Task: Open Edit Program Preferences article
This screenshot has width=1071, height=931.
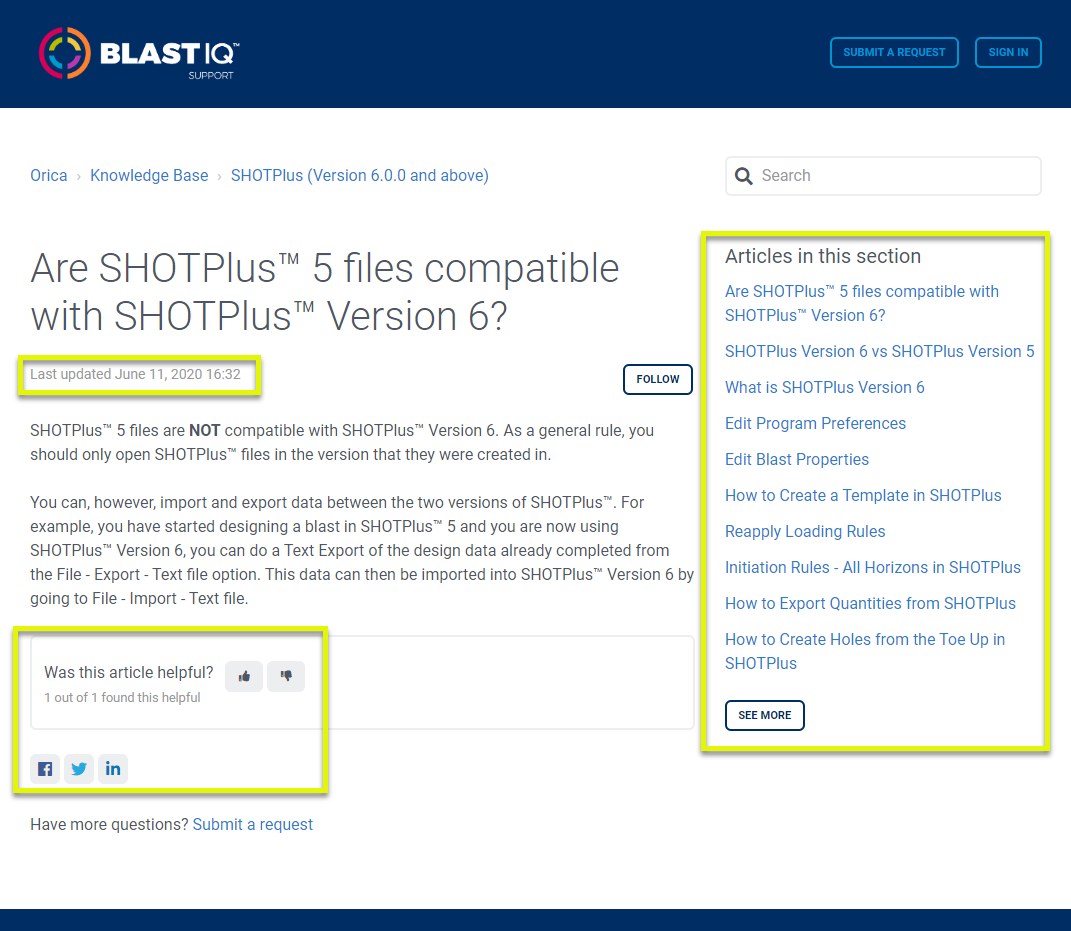Action: 816,423
